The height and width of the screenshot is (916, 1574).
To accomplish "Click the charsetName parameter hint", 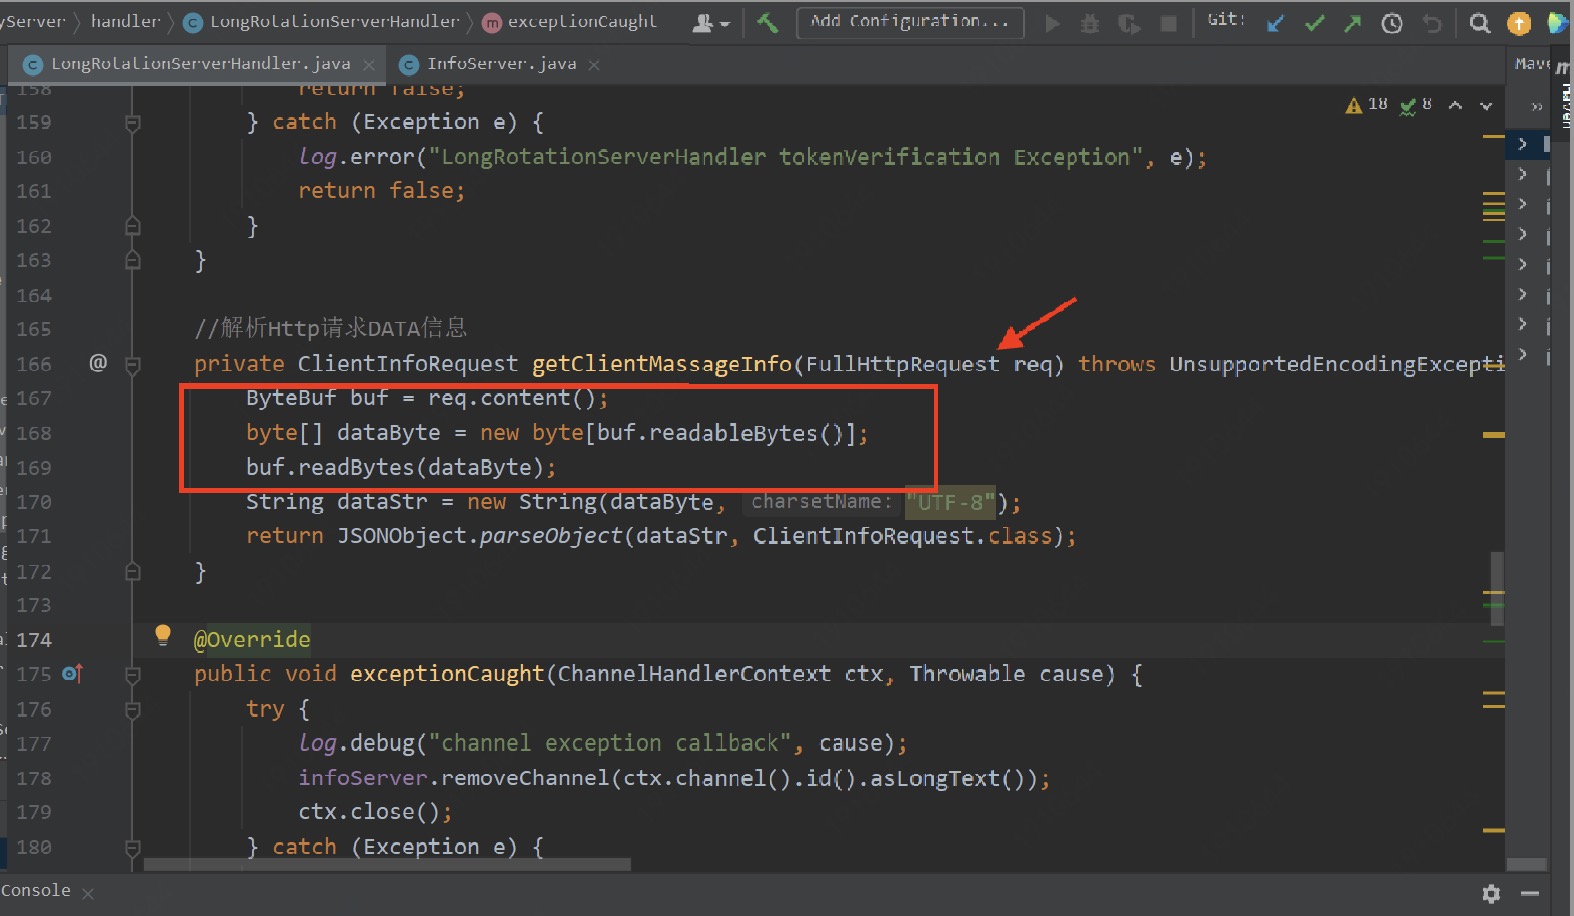I will pyautogui.click(x=821, y=502).
